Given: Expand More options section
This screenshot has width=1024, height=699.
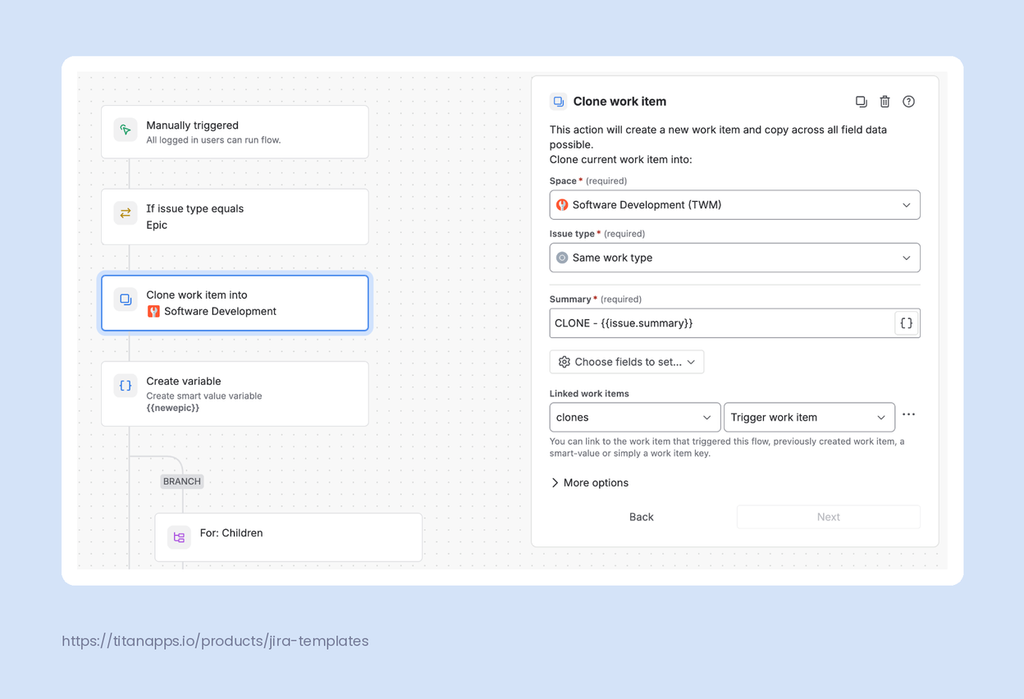Looking at the screenshot, I should (x=590, y=483).
